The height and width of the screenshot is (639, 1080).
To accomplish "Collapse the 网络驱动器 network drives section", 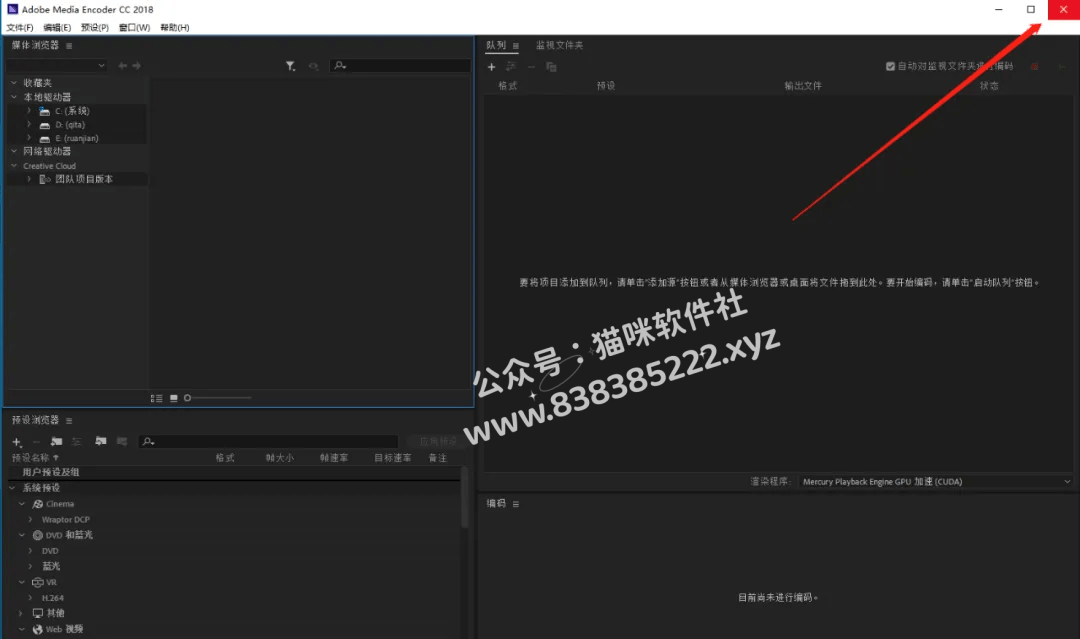I will 14,151.
